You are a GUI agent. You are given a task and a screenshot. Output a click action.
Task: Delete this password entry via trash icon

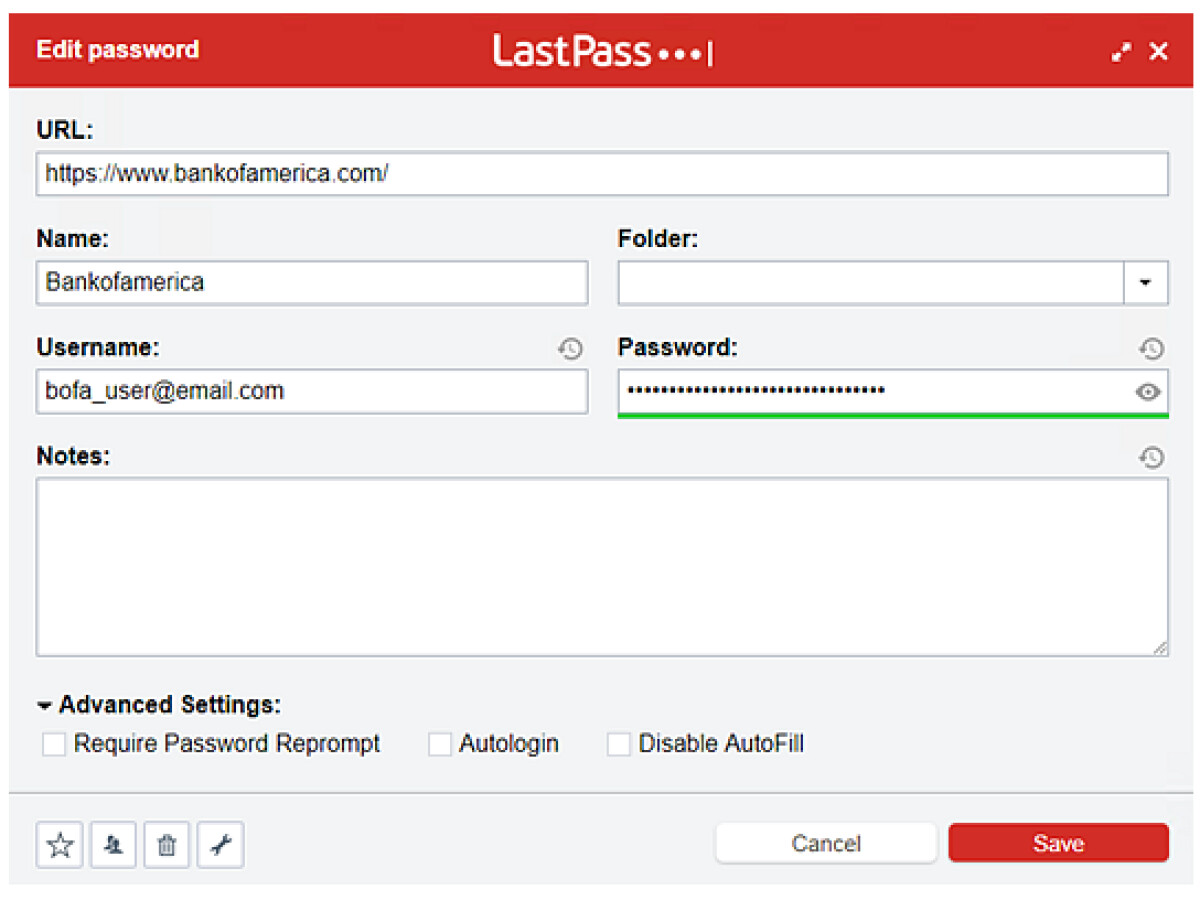pos(166,845)
